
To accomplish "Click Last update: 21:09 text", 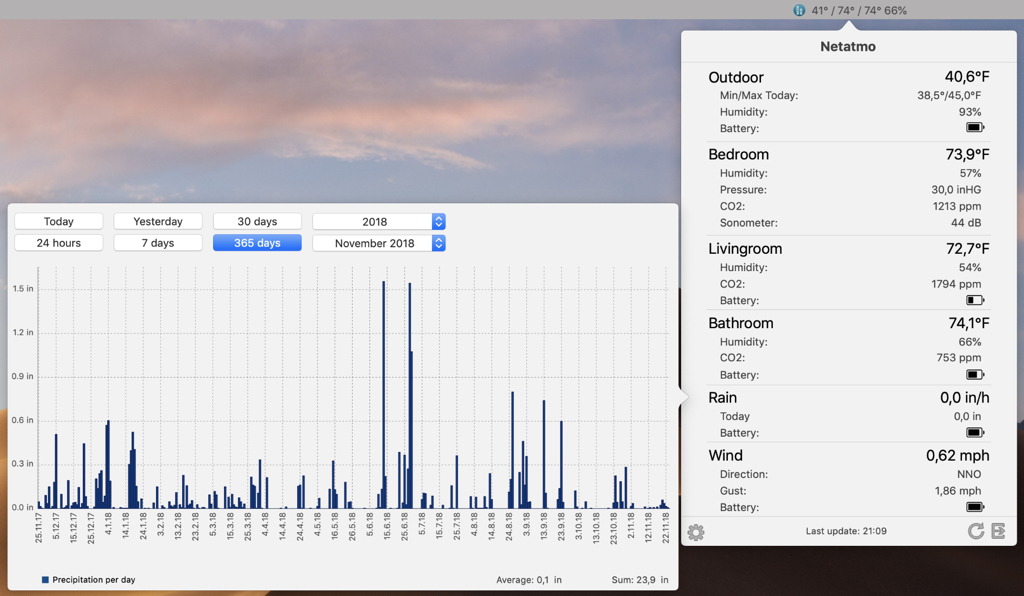I will click(x=846, y=531).
